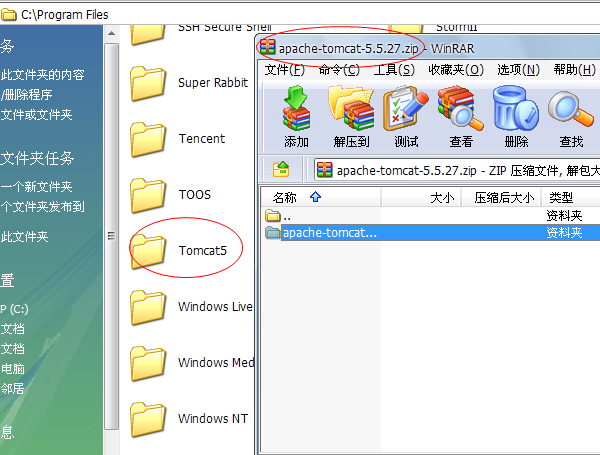Image resolution: width=600 pixels, height=455 pixels.
Task: Open the 工具(S) menu
Action: (394, 70)
